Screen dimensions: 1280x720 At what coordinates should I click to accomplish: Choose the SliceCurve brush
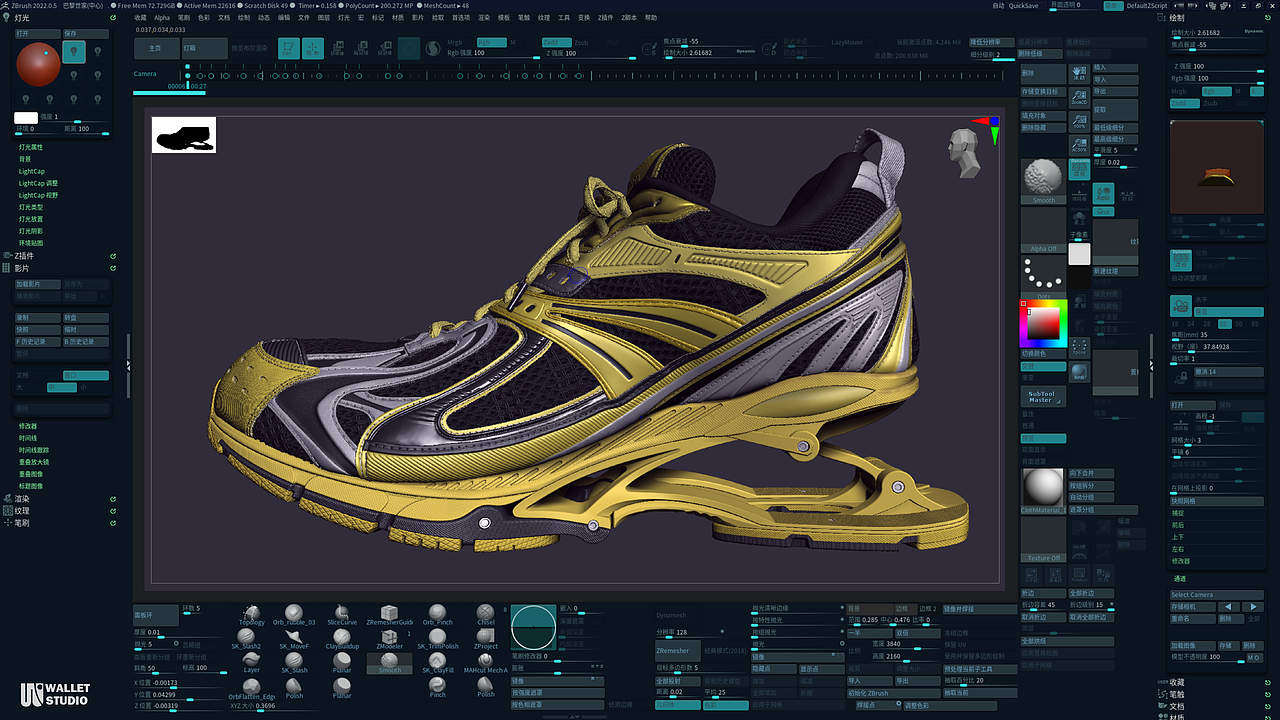(x=342, y=614)
